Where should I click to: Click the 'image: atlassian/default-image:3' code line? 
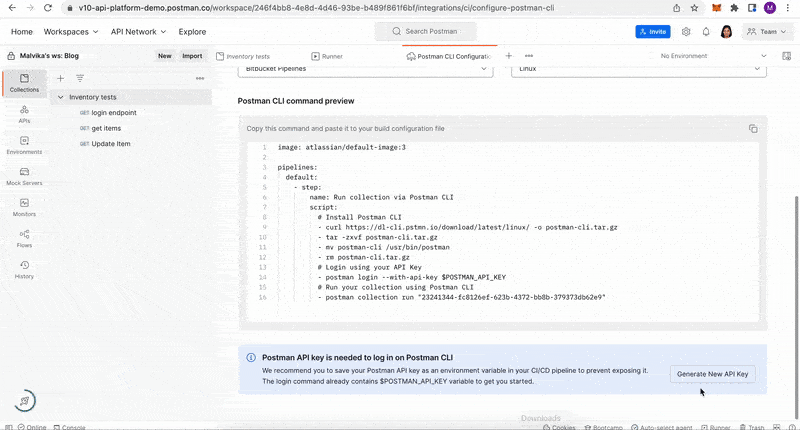[x=342, y=147]
